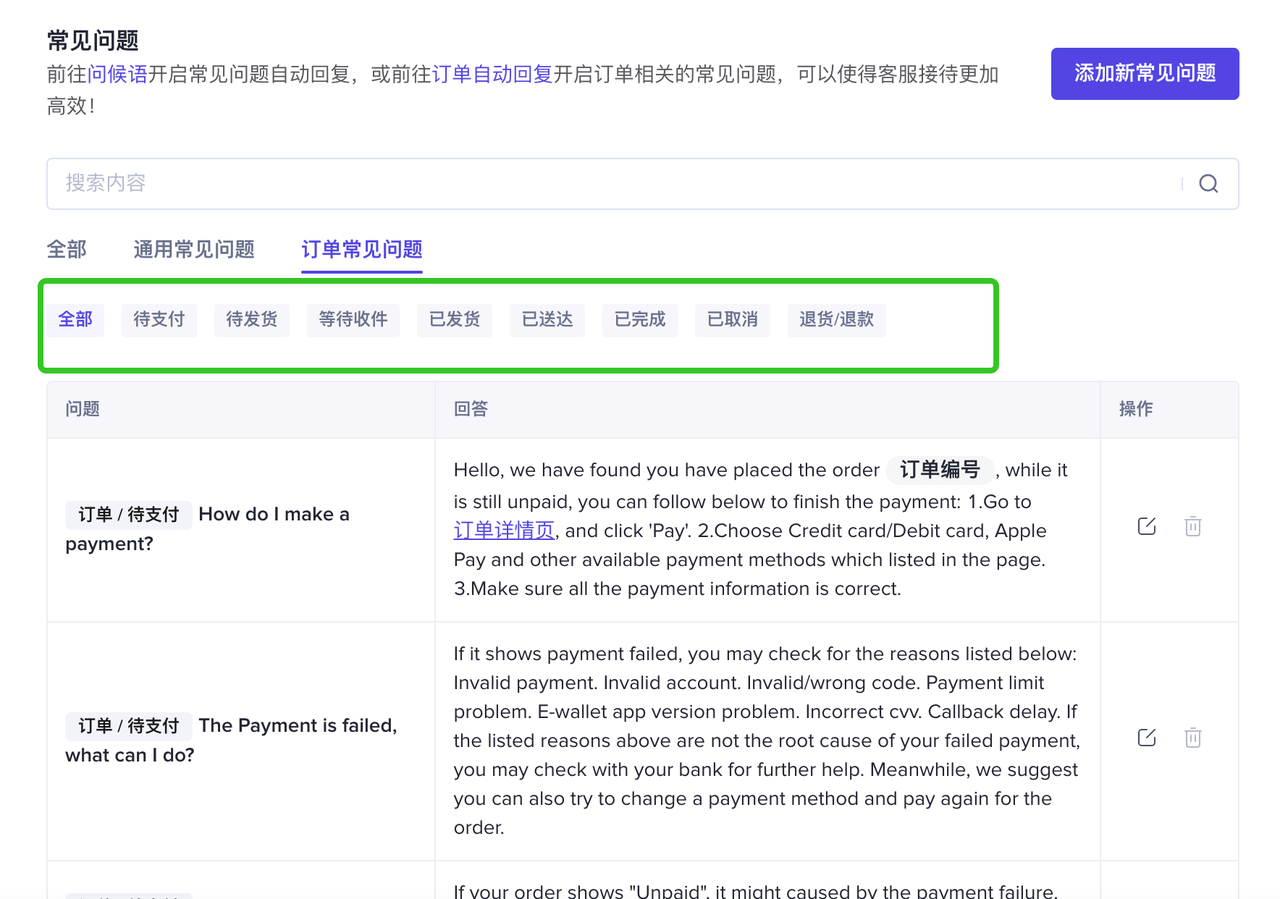Follow the 订单自动回复 link
1280x899 pixels.
pos(492,75)
